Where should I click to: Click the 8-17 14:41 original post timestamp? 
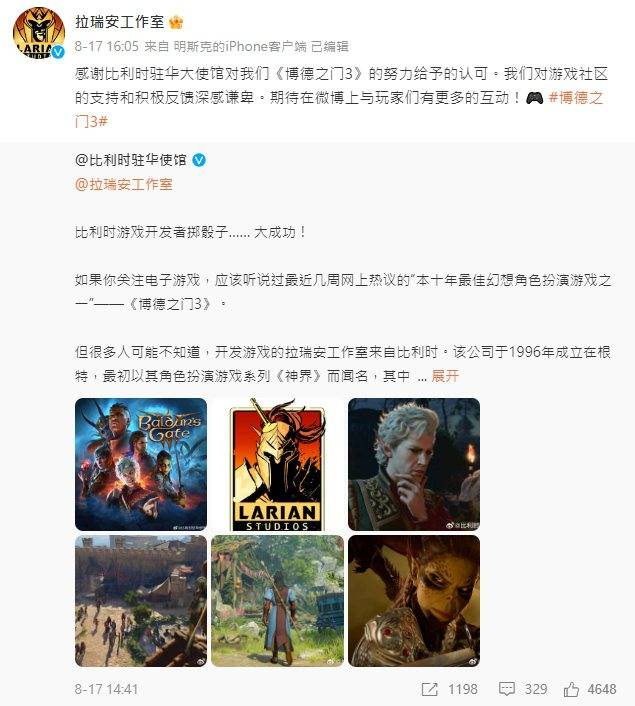point(107,689)
